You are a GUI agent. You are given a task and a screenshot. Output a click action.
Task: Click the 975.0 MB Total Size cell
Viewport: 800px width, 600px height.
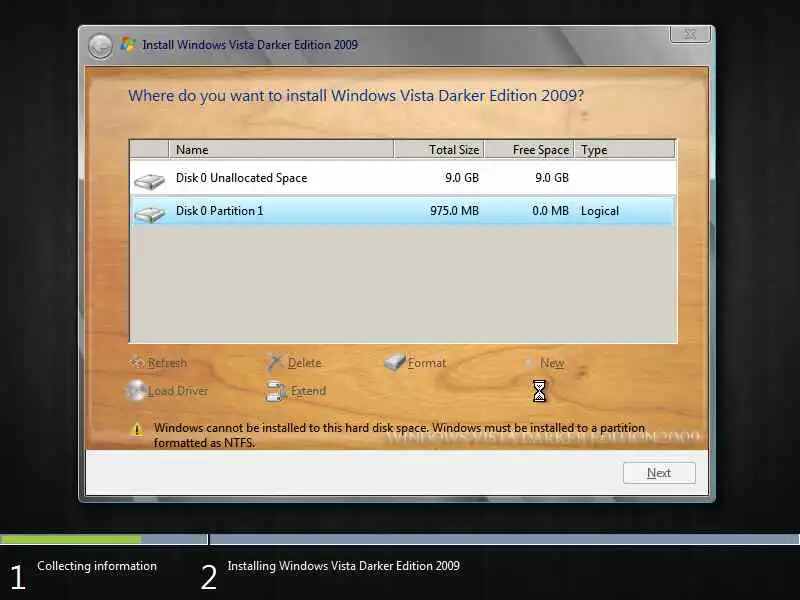(454, 211)
